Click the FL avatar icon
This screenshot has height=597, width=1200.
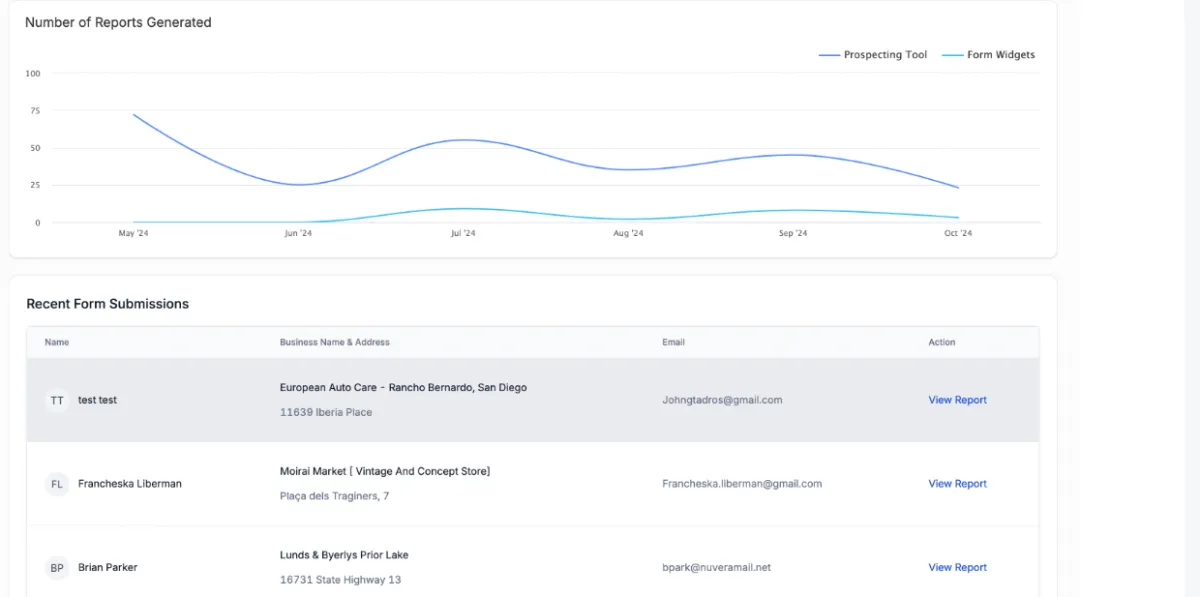(57, 484)
